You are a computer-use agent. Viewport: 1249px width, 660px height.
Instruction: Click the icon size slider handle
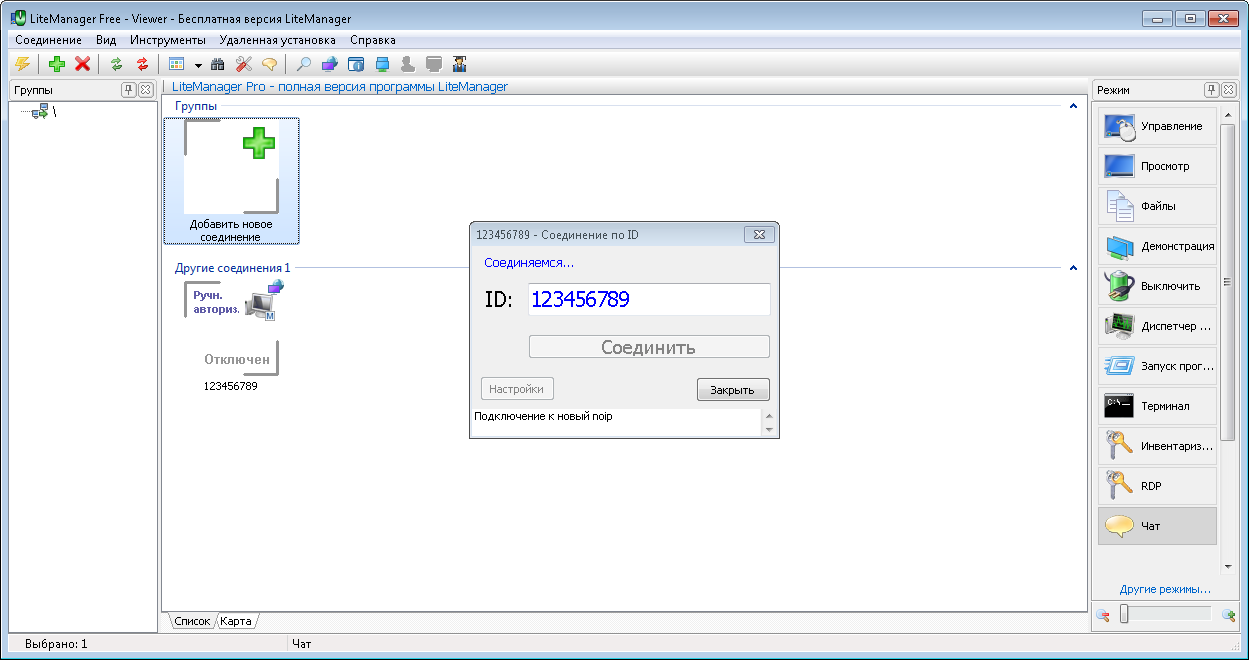(1124, 614)
